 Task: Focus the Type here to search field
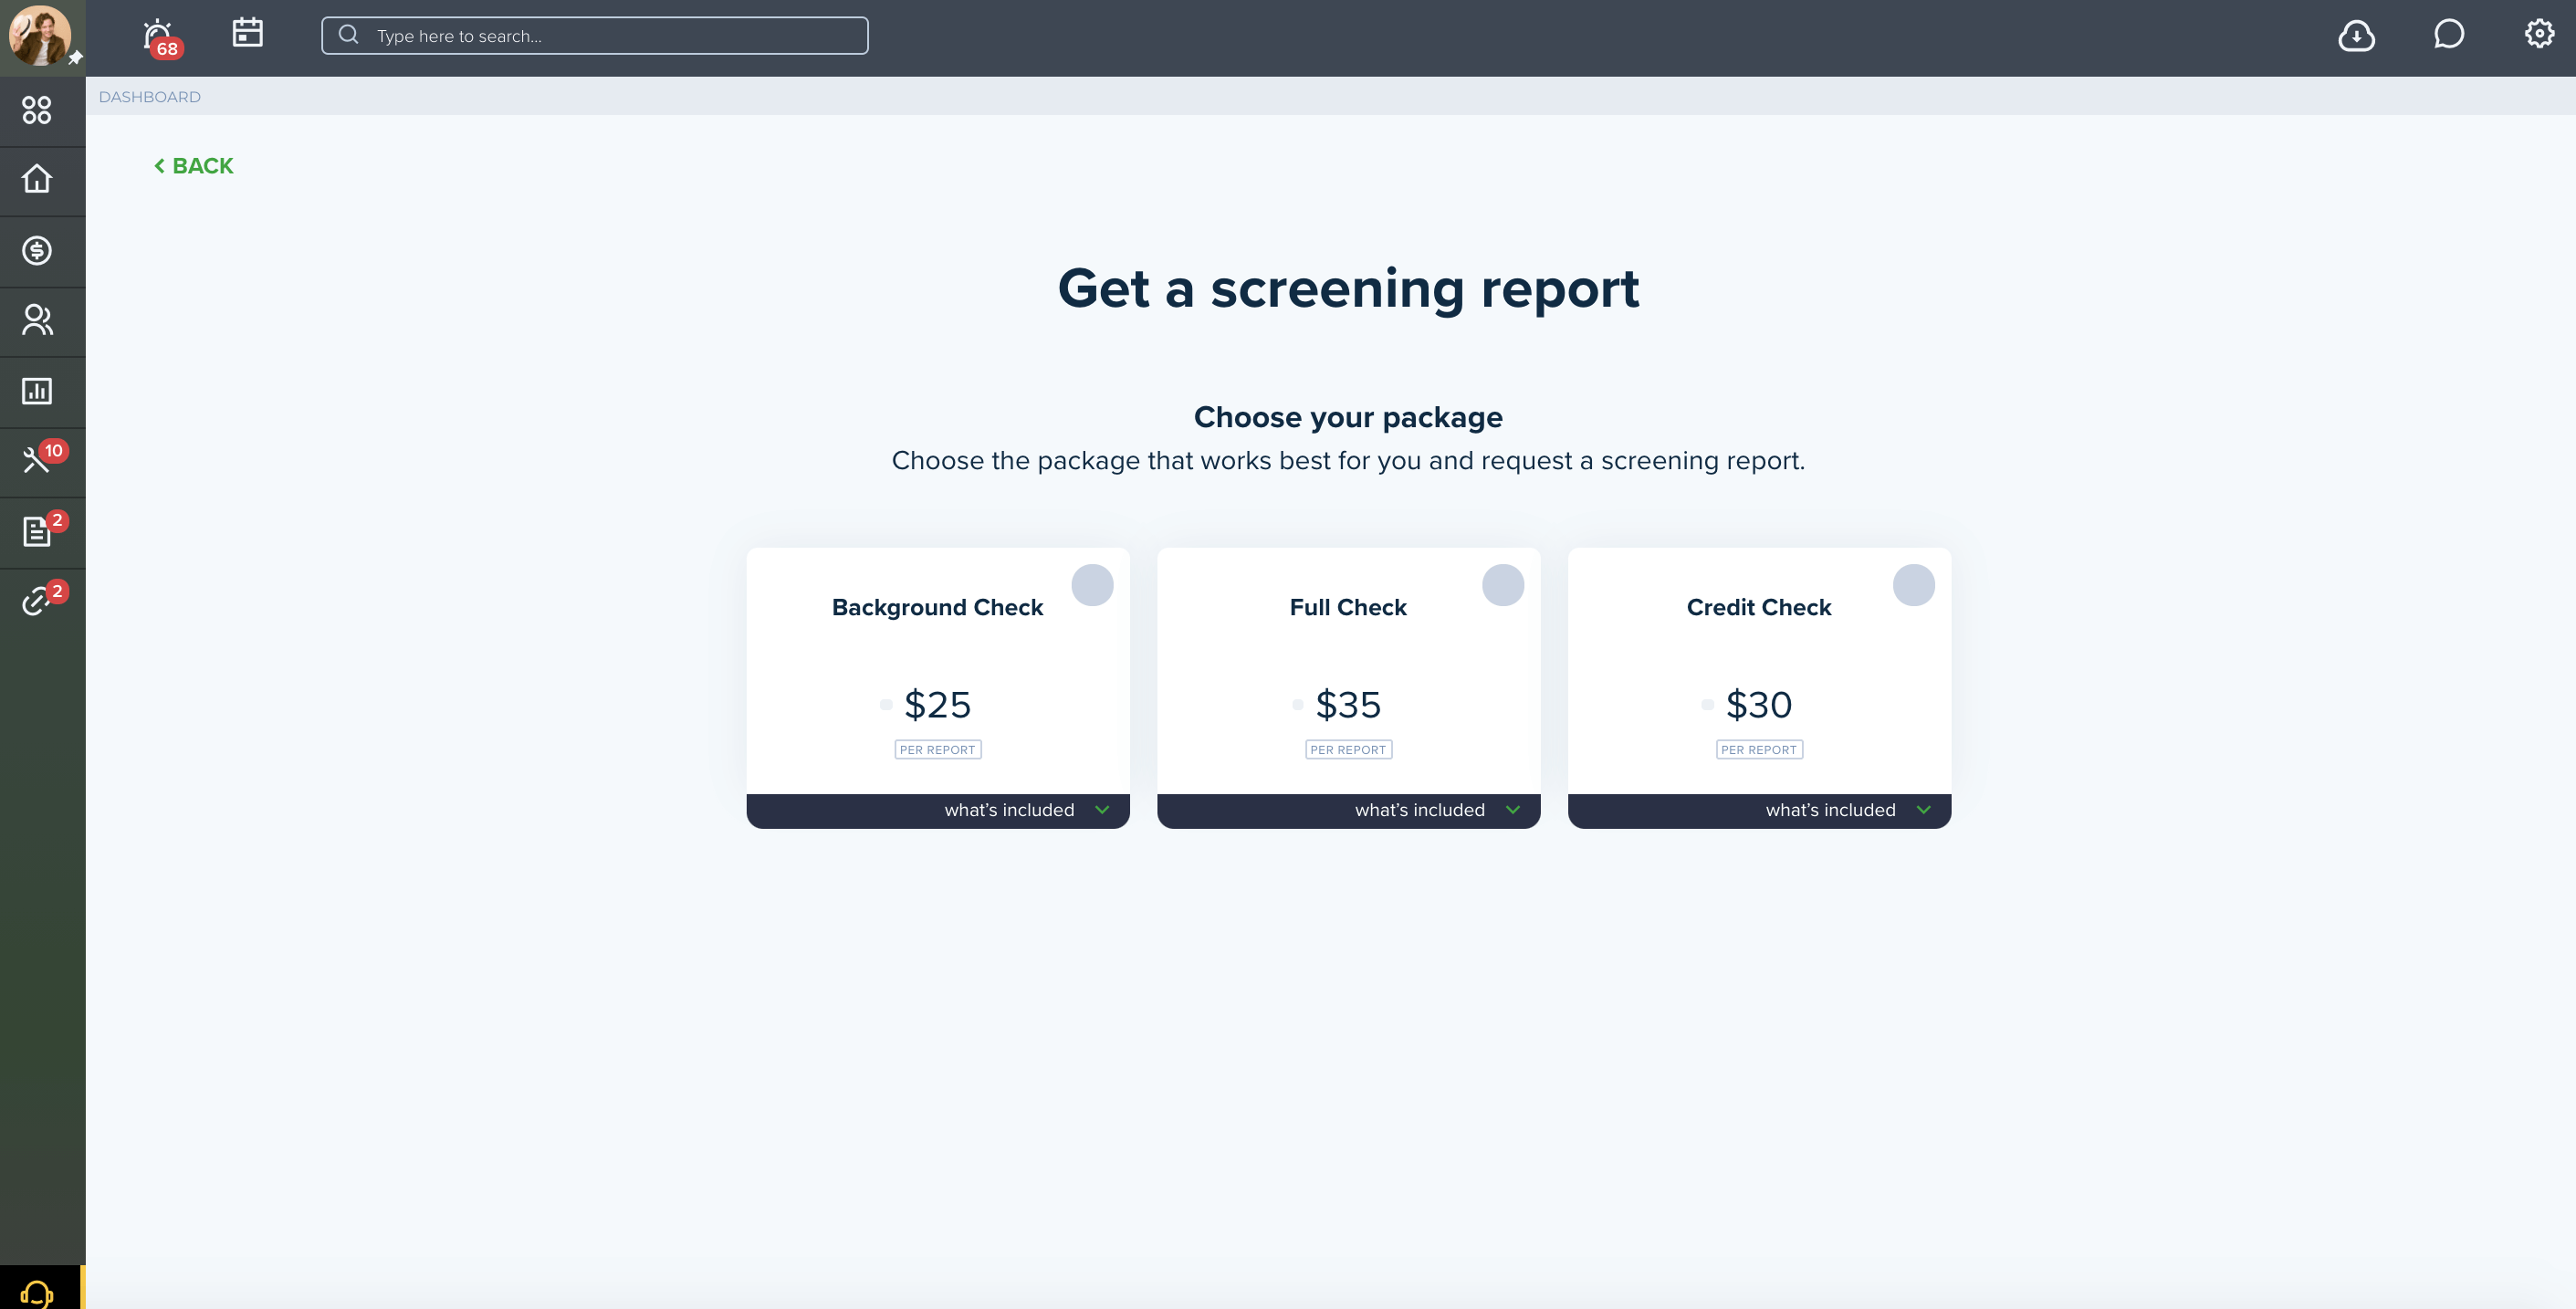[595, 35]
